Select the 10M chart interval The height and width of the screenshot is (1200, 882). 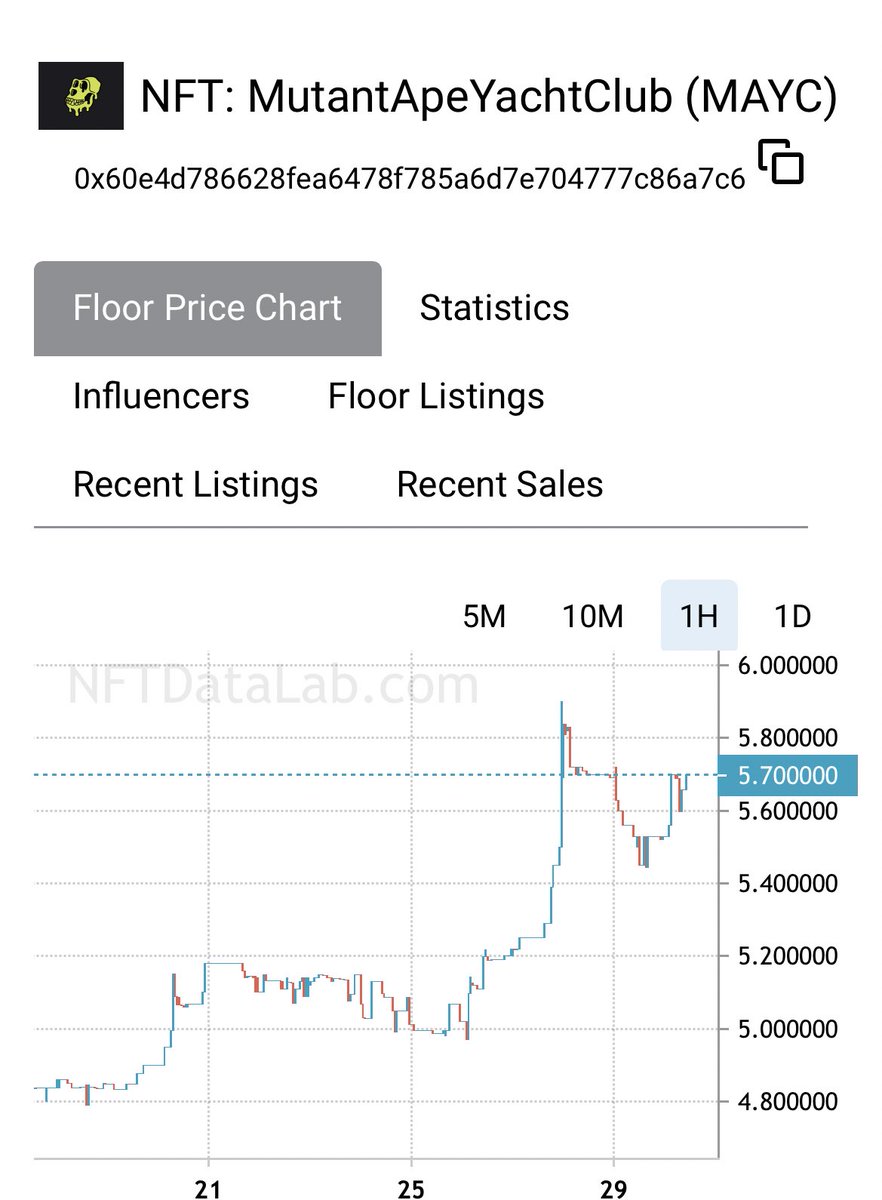point(593,616)
